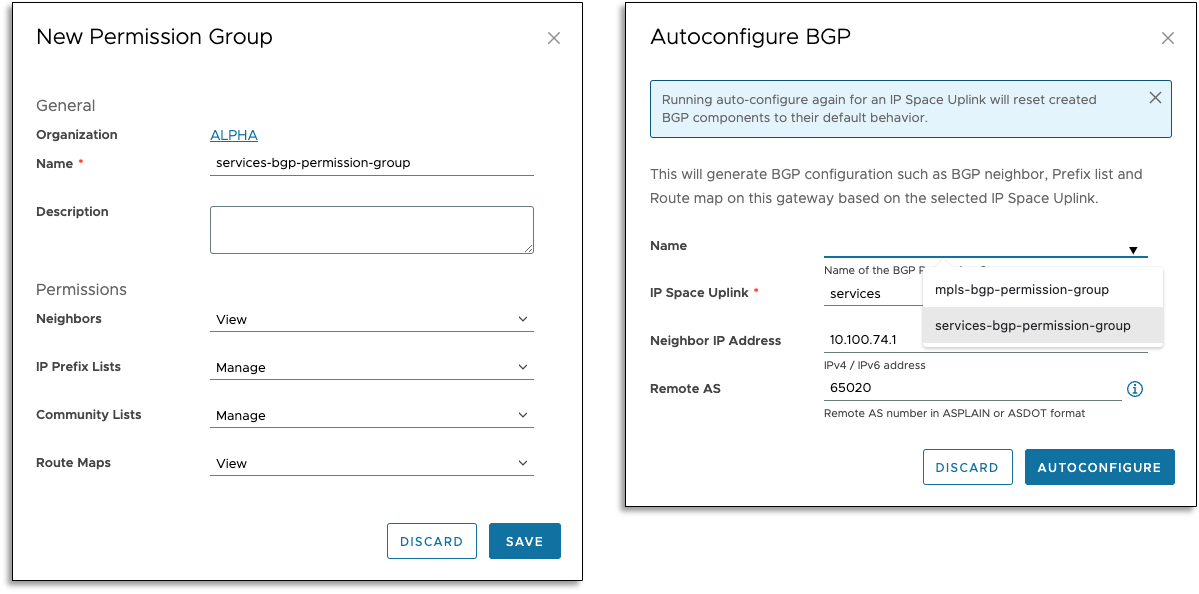The width and height of the screenshot is (1199, 594).
Task: Focus the permission group Name field
Action: click(x=371, y=163)
